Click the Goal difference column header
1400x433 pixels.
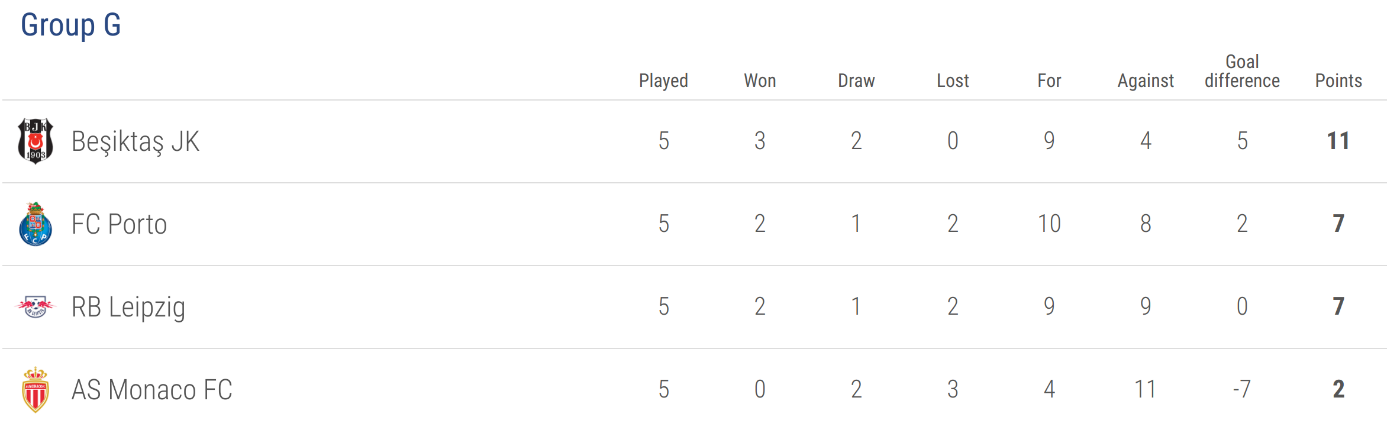(x=1242, y=71)
